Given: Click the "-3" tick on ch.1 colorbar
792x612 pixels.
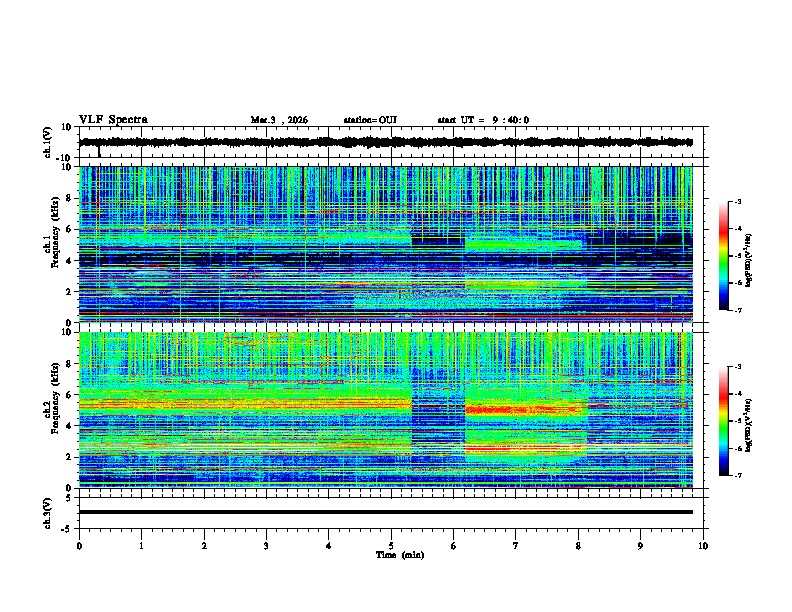Looking at the screenshot, I should [x=738, y=202].
